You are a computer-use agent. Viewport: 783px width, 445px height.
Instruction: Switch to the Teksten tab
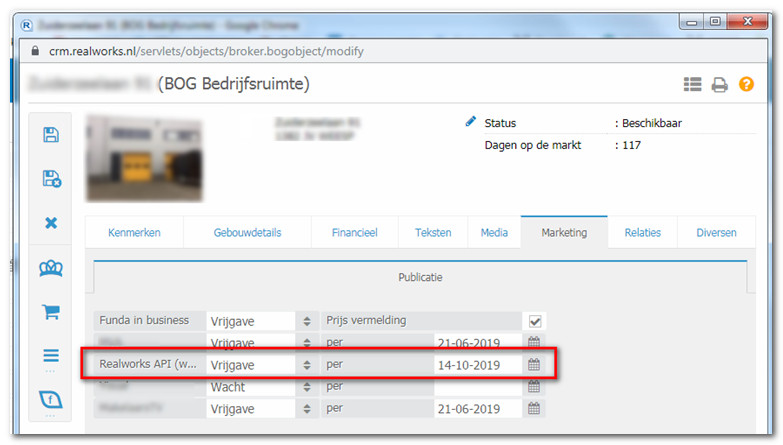[433, 232]
